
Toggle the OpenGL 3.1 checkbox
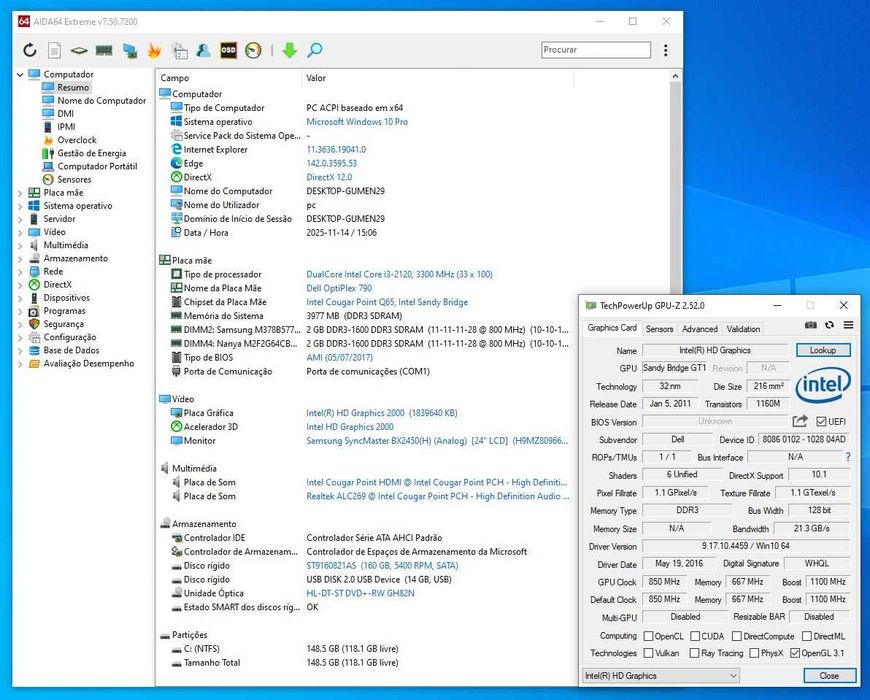[x=795, y=653]
